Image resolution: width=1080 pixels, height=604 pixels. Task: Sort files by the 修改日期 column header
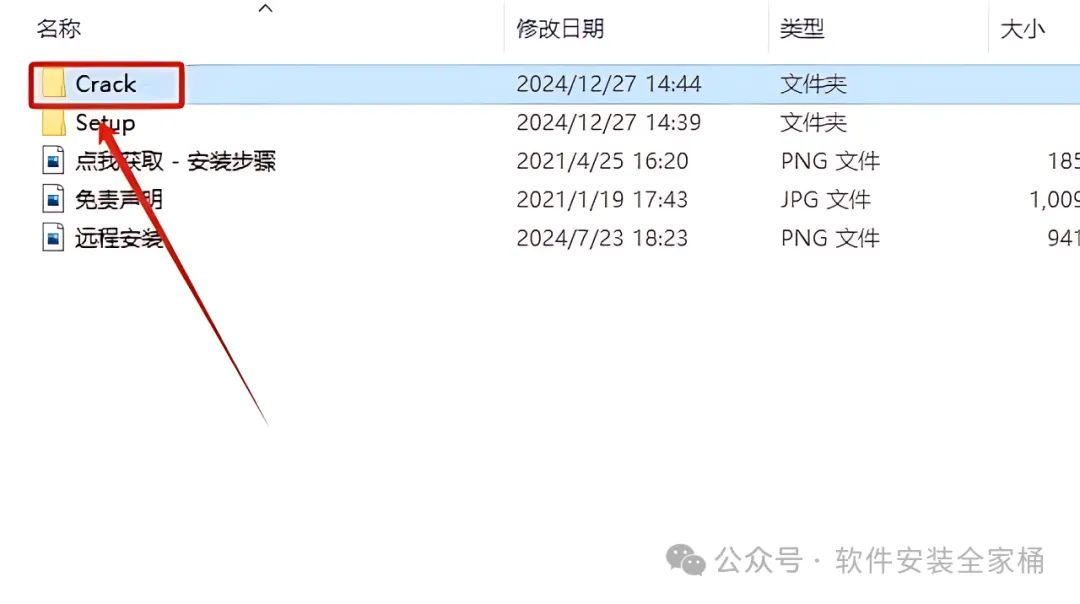tap(560, 29)
